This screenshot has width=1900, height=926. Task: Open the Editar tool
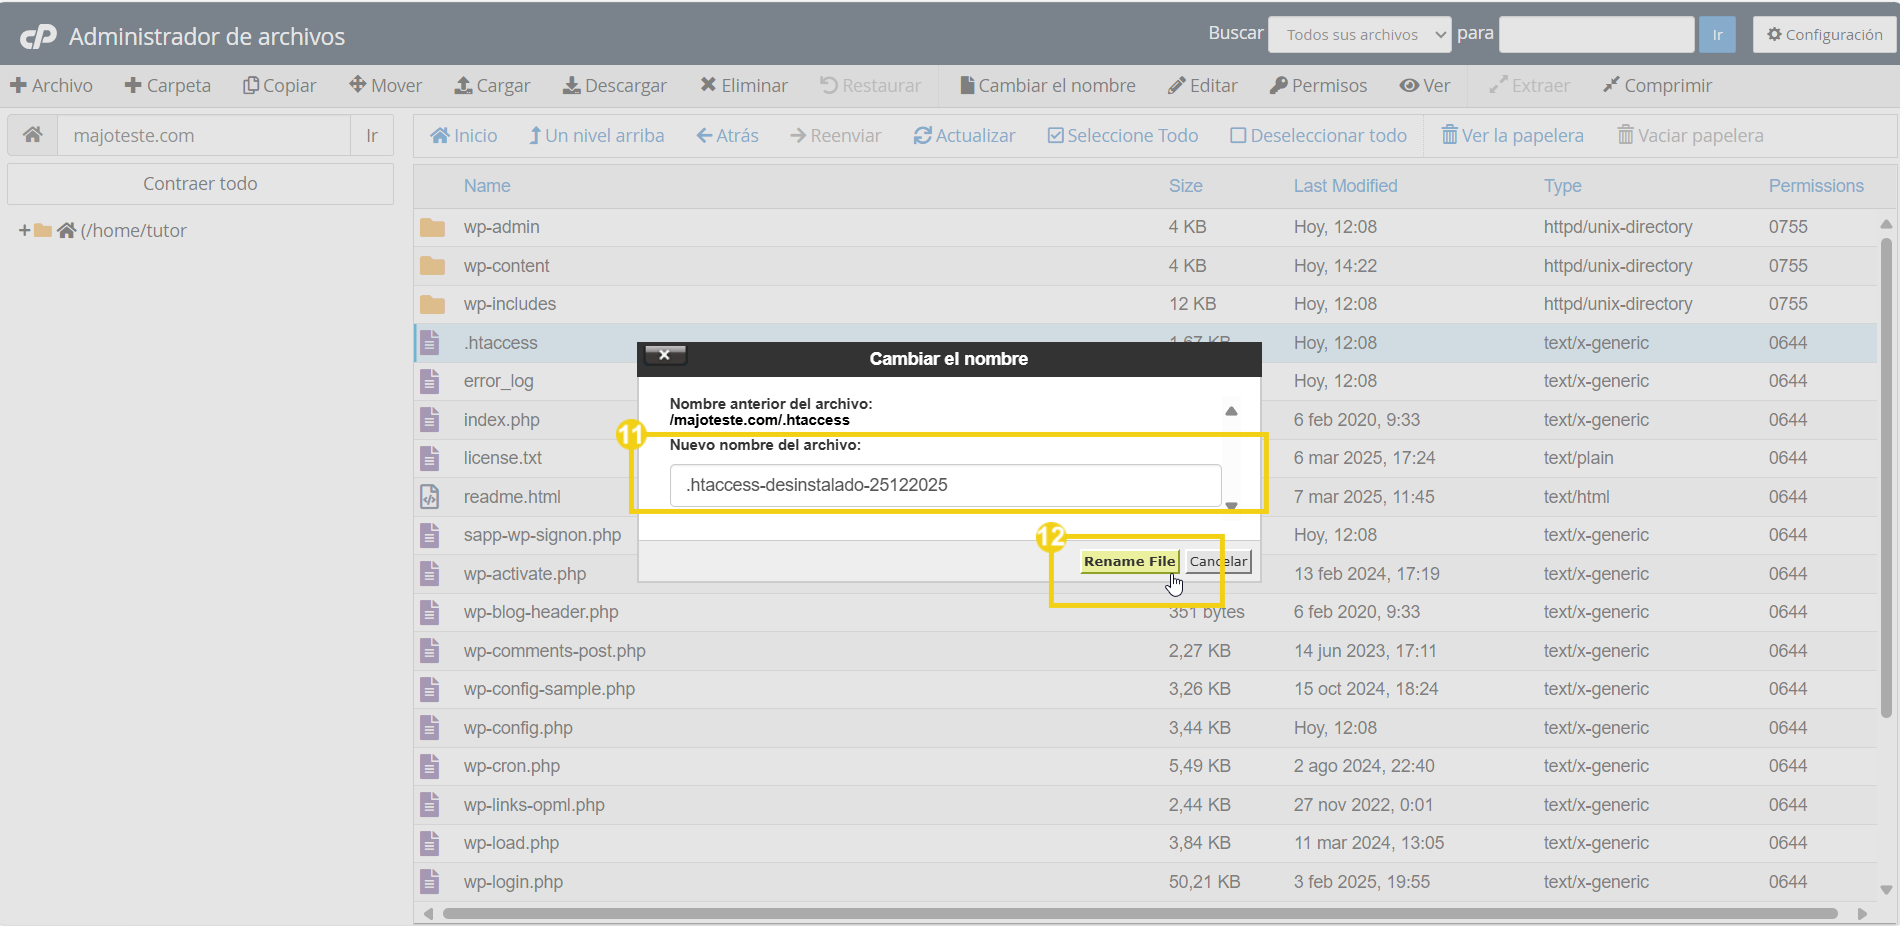click(x=1203, y=85)
